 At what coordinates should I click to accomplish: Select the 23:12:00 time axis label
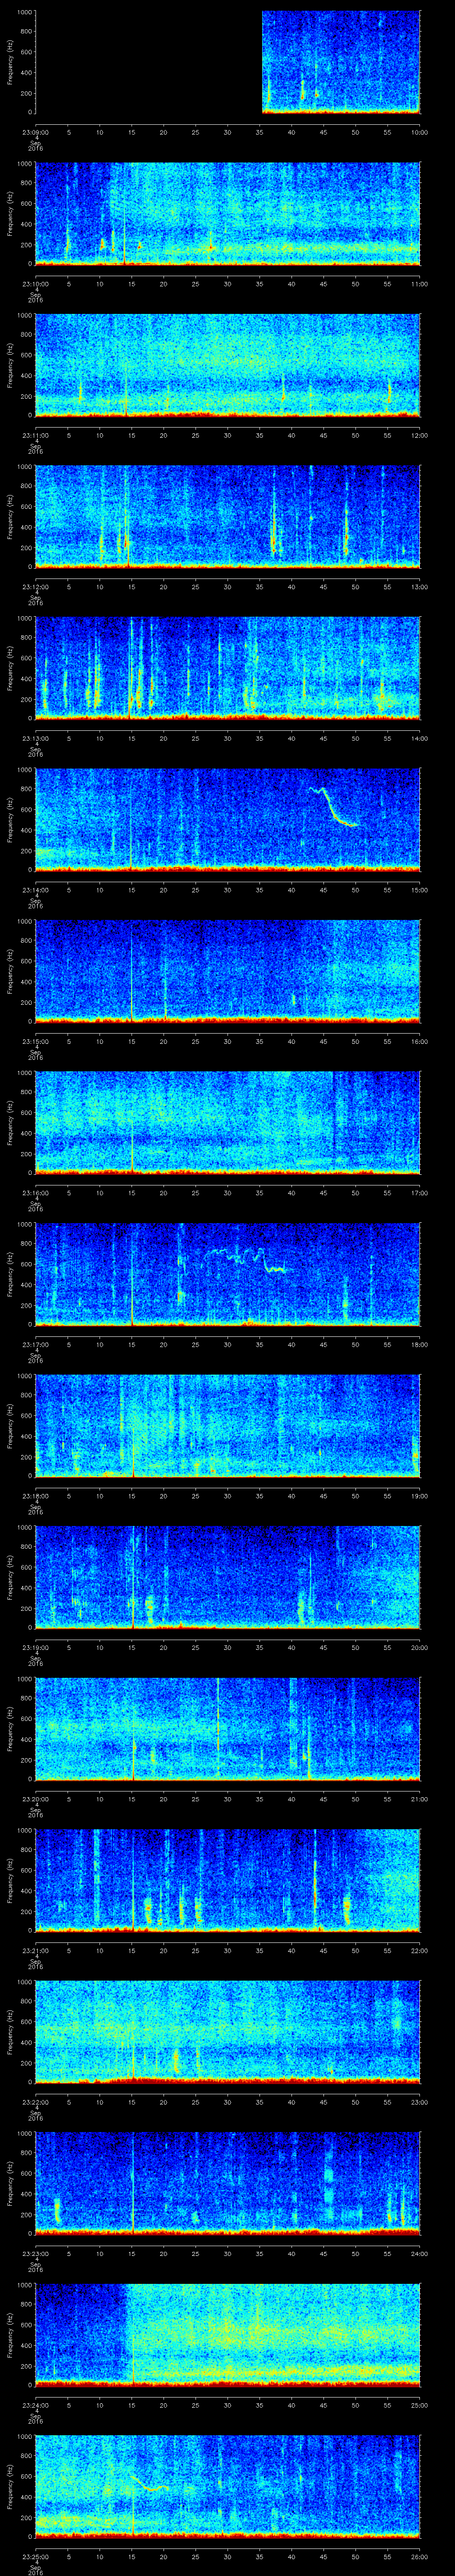pos(35,586)
